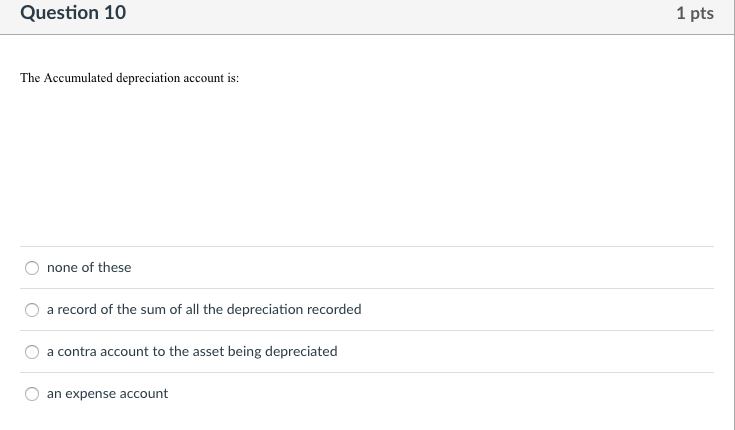Click the blank area below the question prompt
735x430 pixels.
(x=367, y=164)
